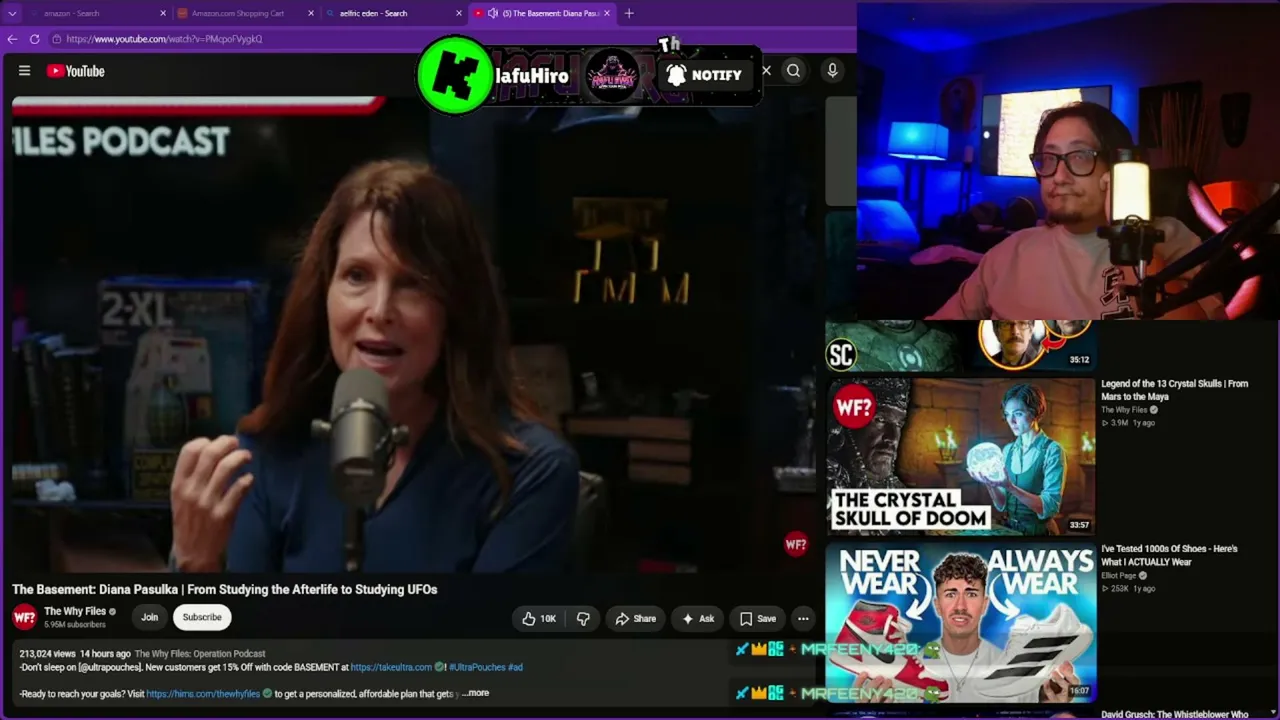Open The Why Files channel name
Image resolution: width=1280 pixels, height=720 pixels.
[x=75, y=611]
